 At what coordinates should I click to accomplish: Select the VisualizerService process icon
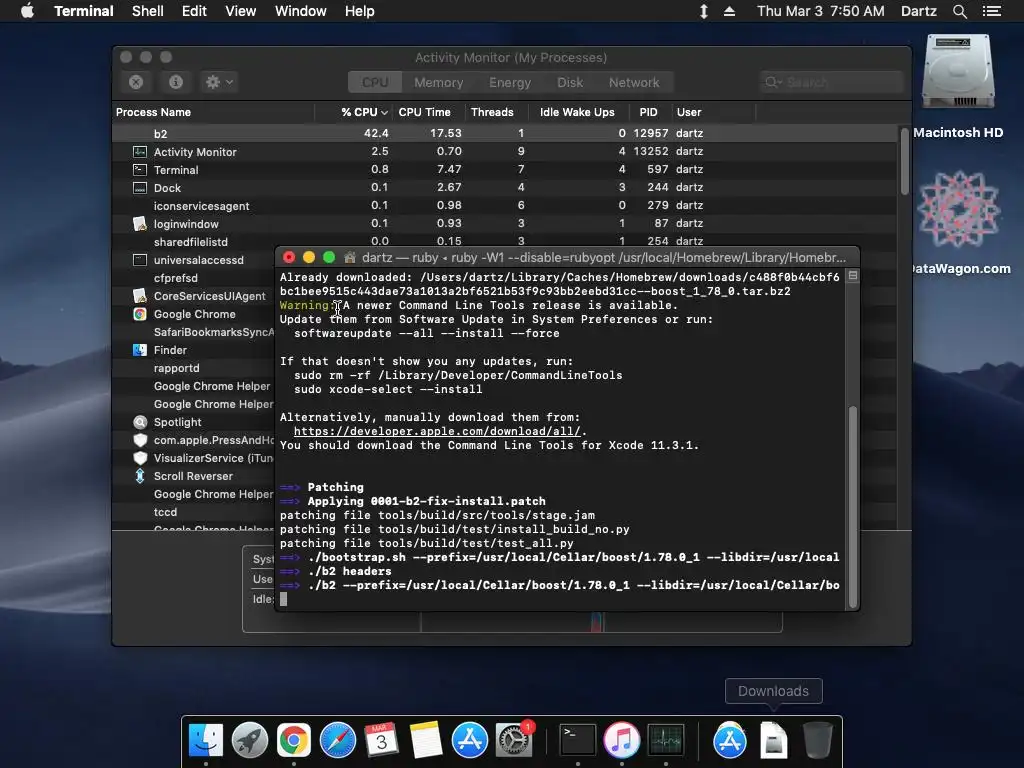[x=140, y=458]
